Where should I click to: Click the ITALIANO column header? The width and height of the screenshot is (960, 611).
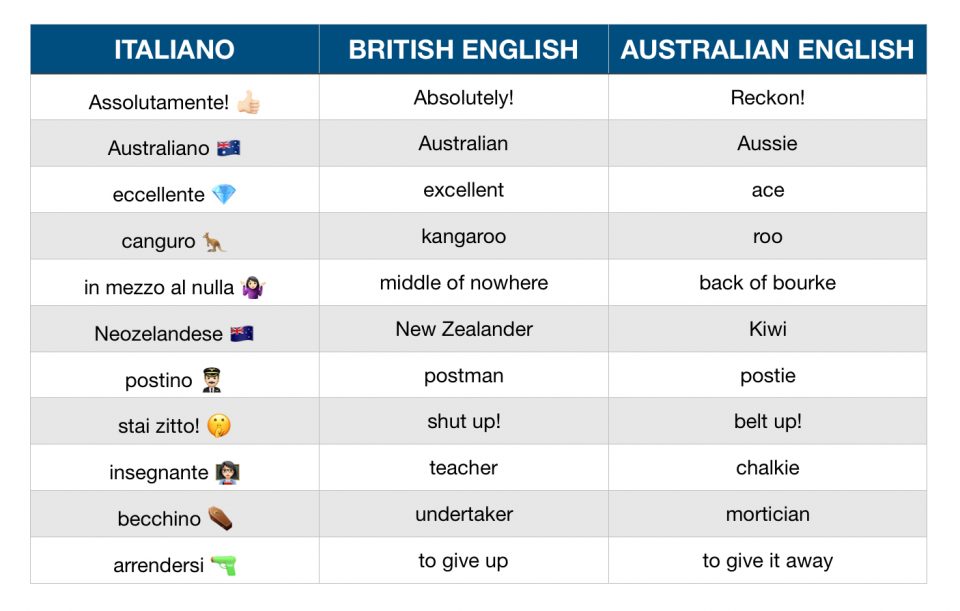(175, 49)
